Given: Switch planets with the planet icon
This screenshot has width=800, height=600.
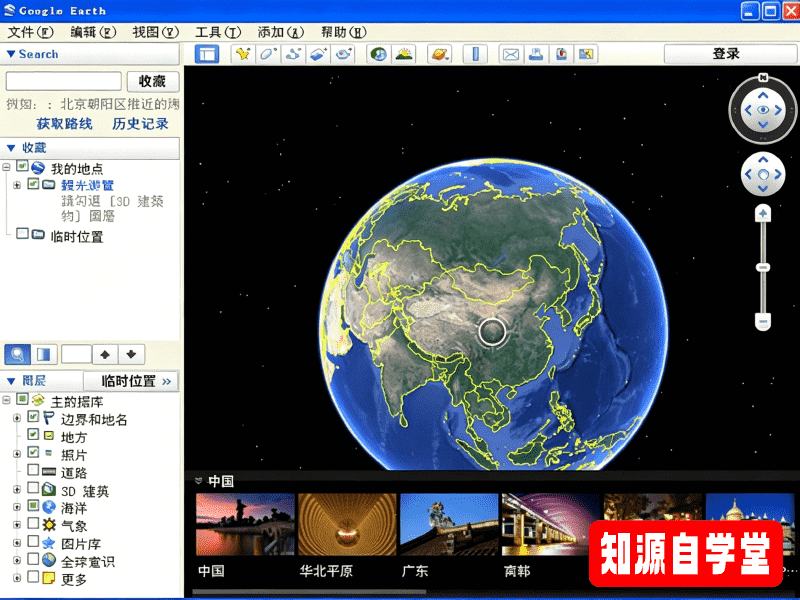Looking at the screenshot, I should 439,54.
